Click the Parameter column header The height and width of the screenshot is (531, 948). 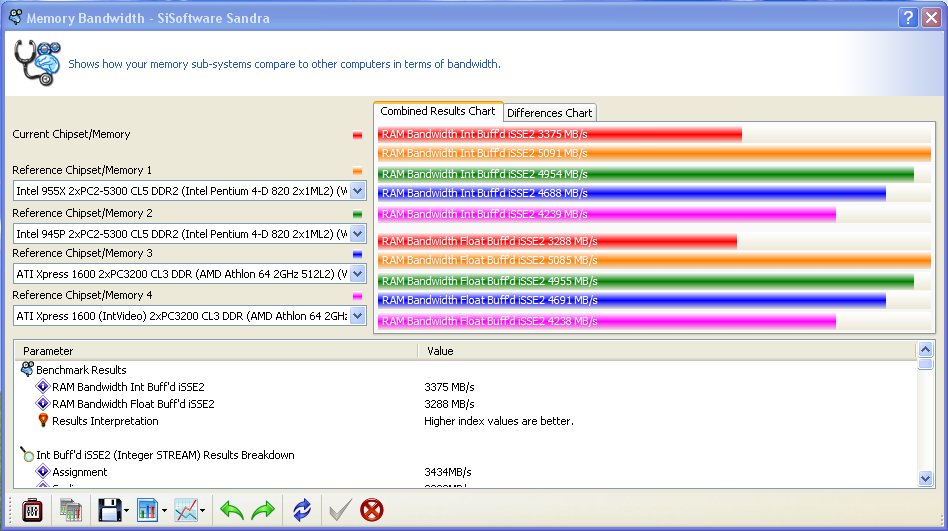click(216, 351)
